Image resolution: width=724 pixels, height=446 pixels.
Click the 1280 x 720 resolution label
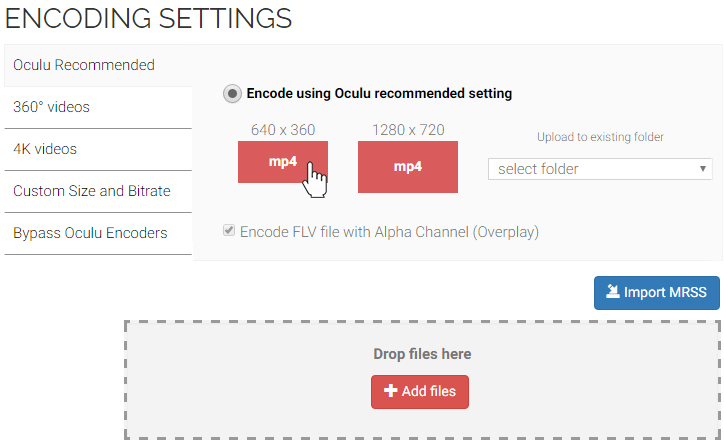pyautogui.click(x=408, y=130)
